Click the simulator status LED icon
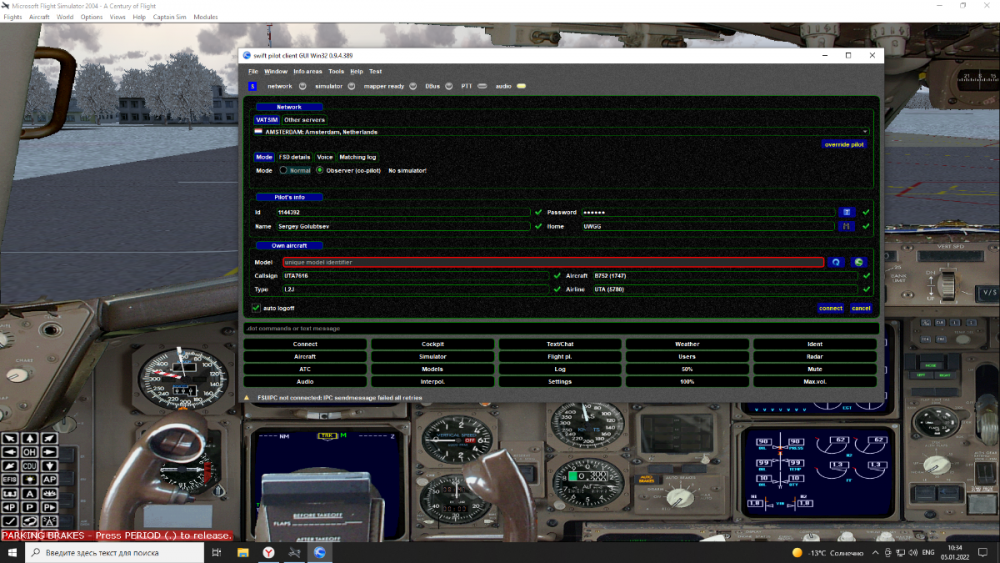Viewport: 1000px width, 563px height. point(352,86)
